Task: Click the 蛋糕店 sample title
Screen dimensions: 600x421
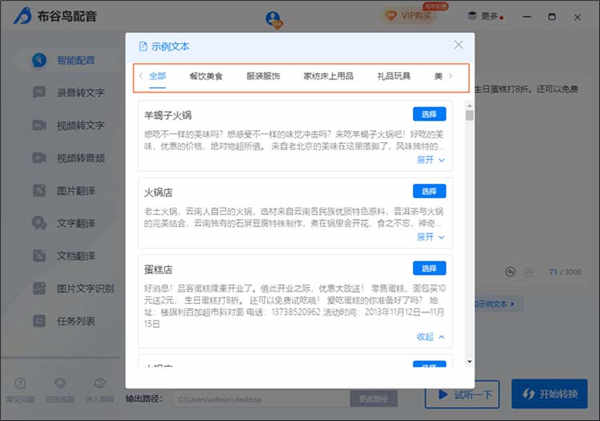Action: click(158, 269)
